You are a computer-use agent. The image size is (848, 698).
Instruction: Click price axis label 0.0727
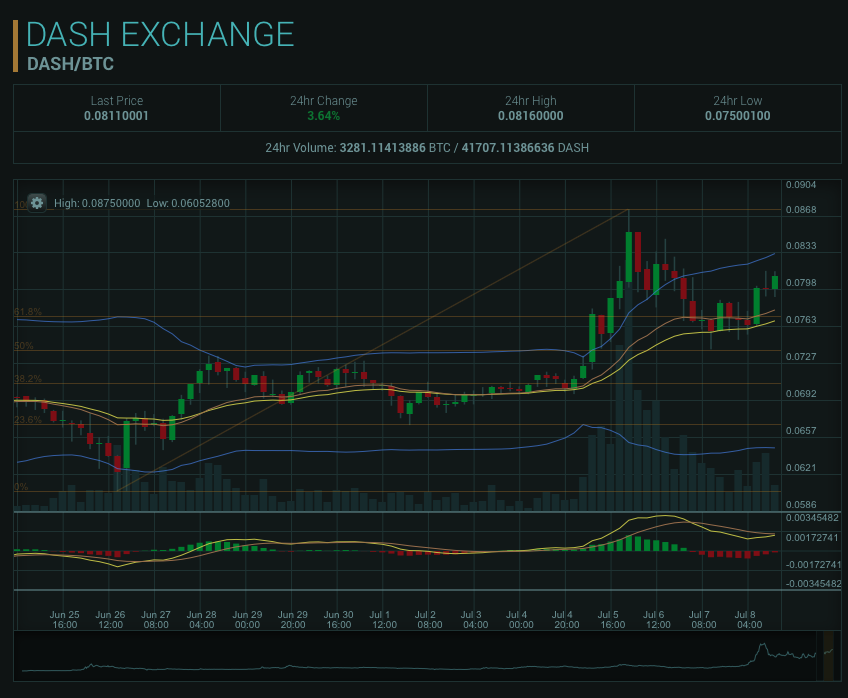[801, 357]
